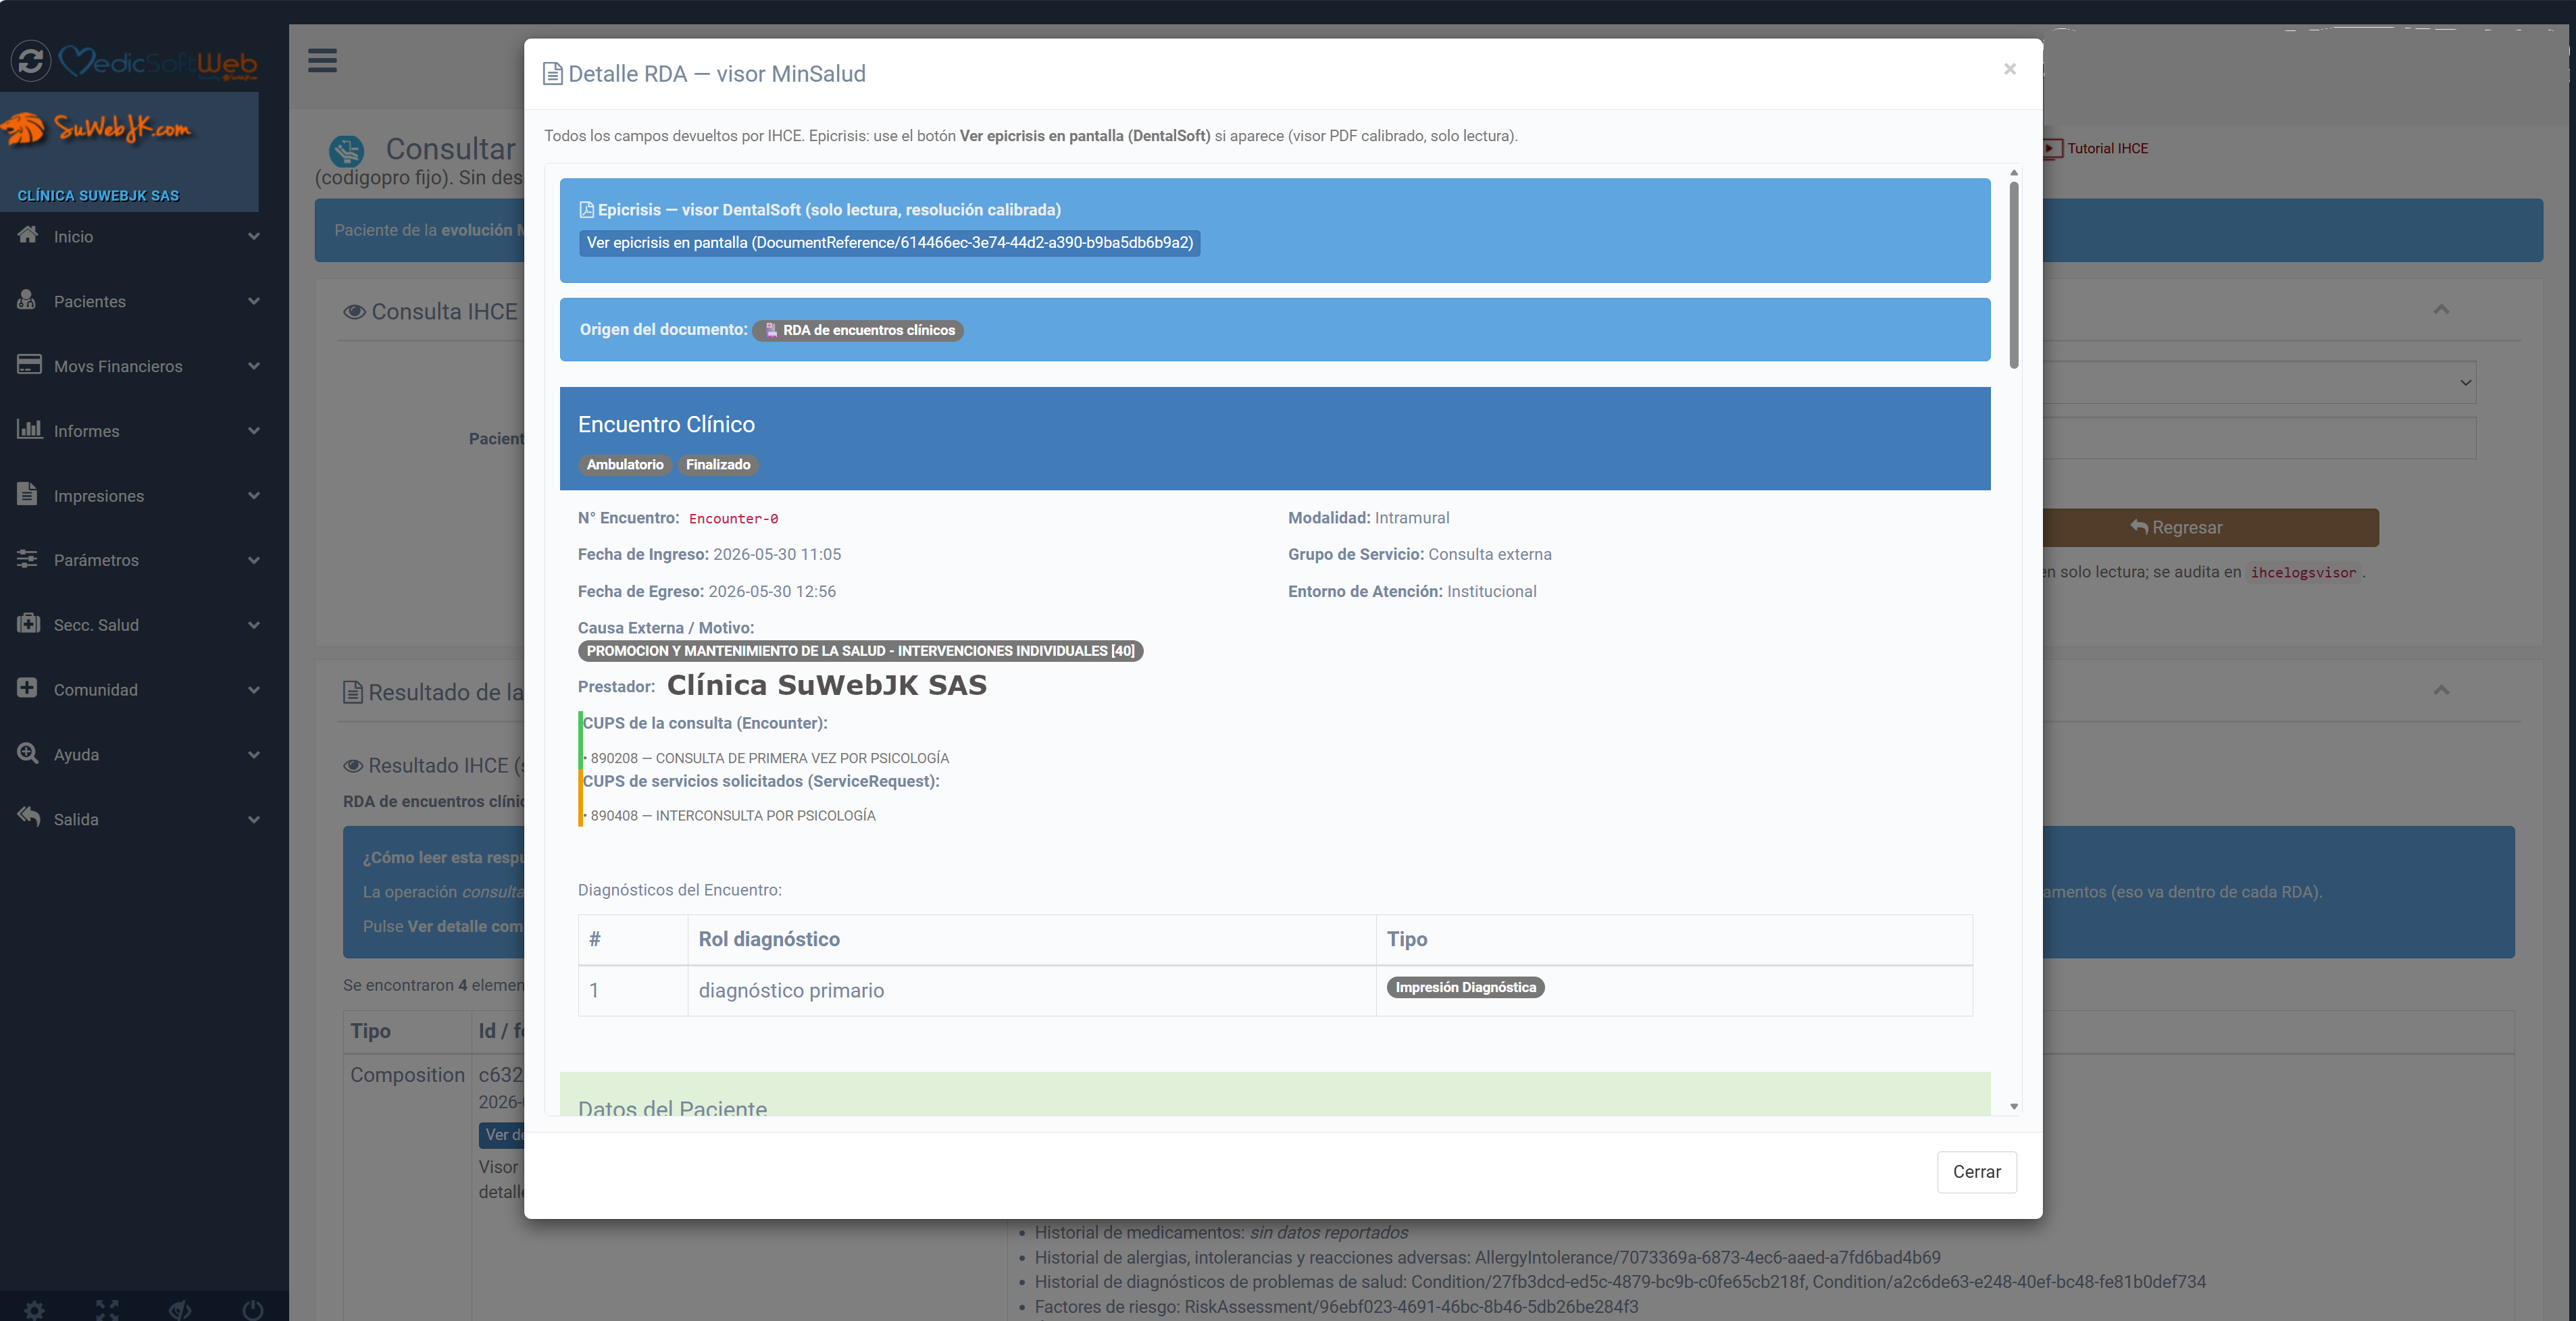
Task: Click the fullscreen expand arrows icon
Action: click(x=107, y=1310)
